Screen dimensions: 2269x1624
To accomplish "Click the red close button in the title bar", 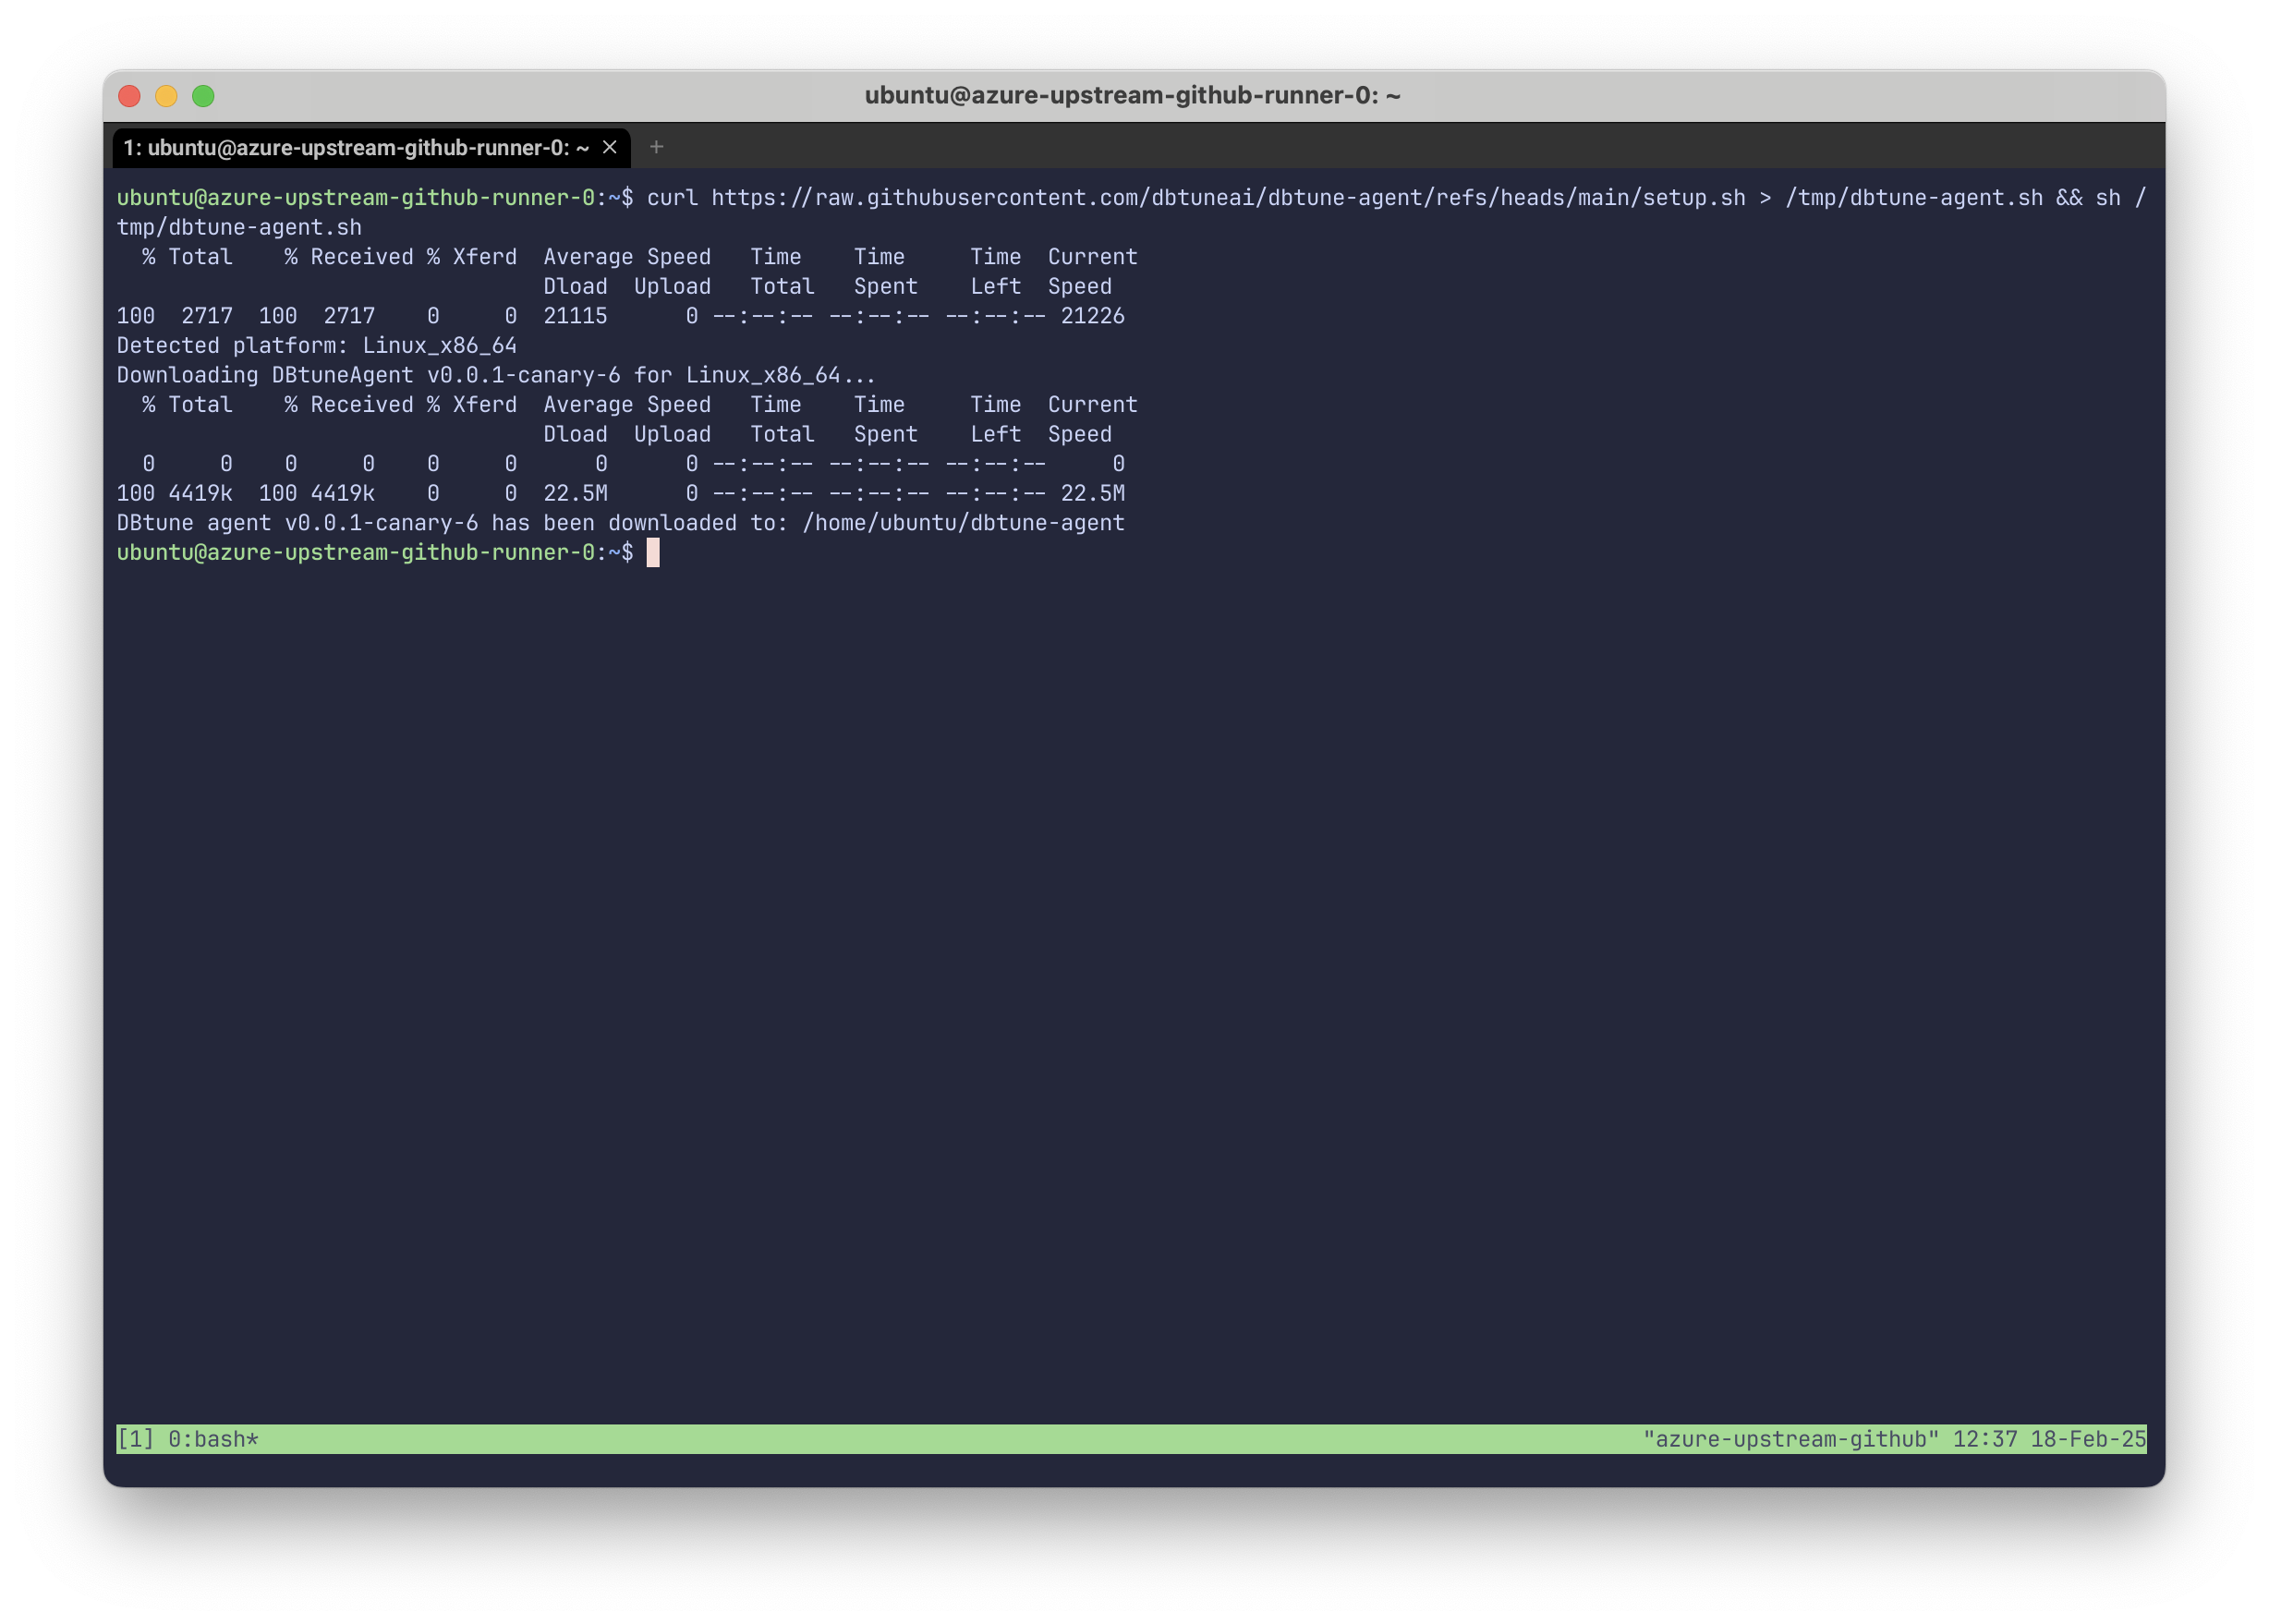I will (129, 95).
